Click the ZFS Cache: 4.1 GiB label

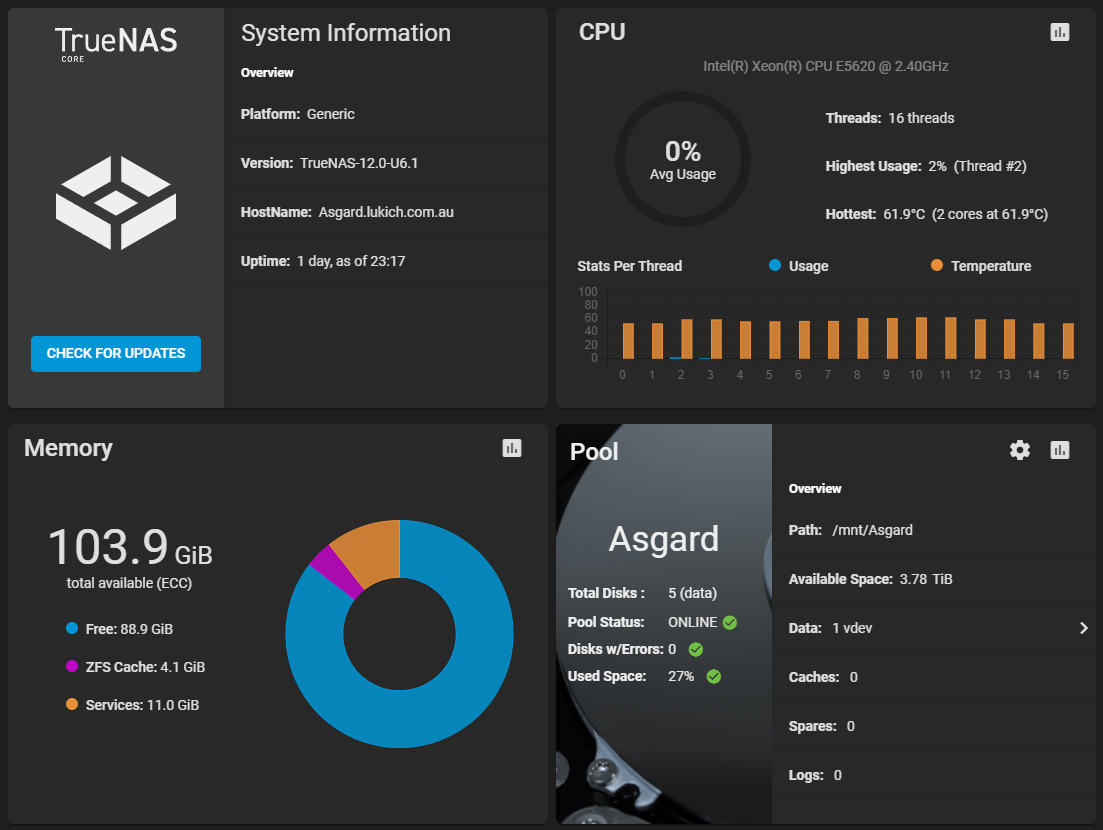[x=146, y=667]
